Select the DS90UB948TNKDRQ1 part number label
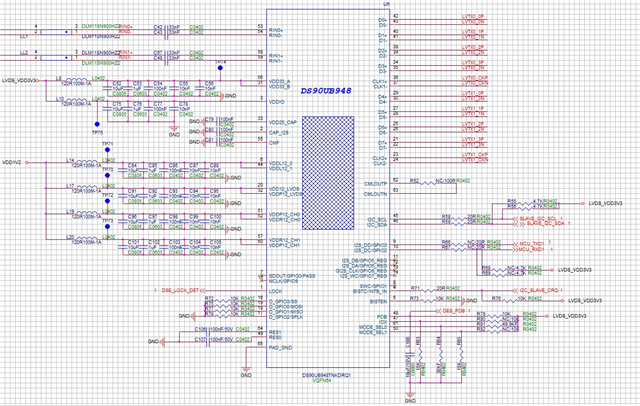This screenshot has height=406, width=640. [x=327, y=375]
